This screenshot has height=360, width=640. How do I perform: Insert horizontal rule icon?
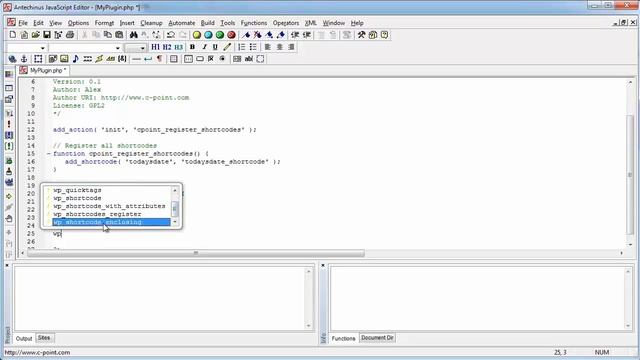(x=136, y=59)
